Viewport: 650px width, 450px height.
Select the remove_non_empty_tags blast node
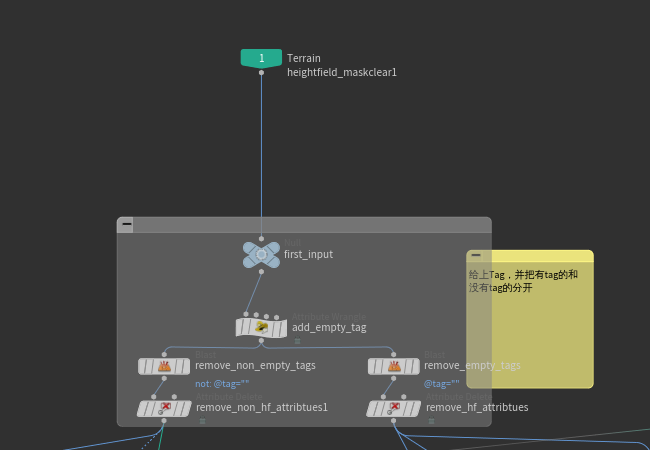tap(164, 366)
